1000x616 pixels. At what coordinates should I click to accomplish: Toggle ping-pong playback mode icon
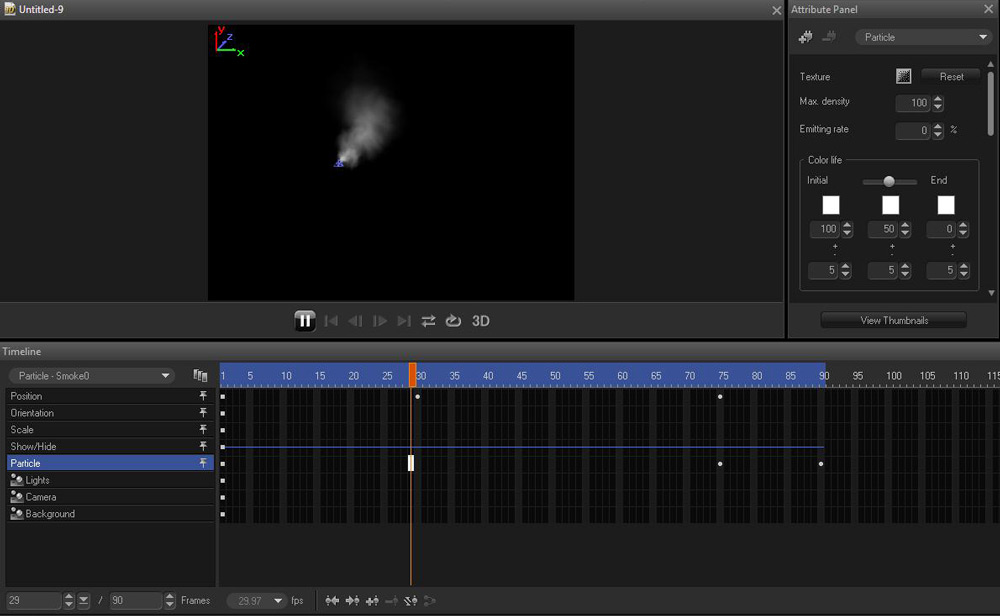point(429,321)
